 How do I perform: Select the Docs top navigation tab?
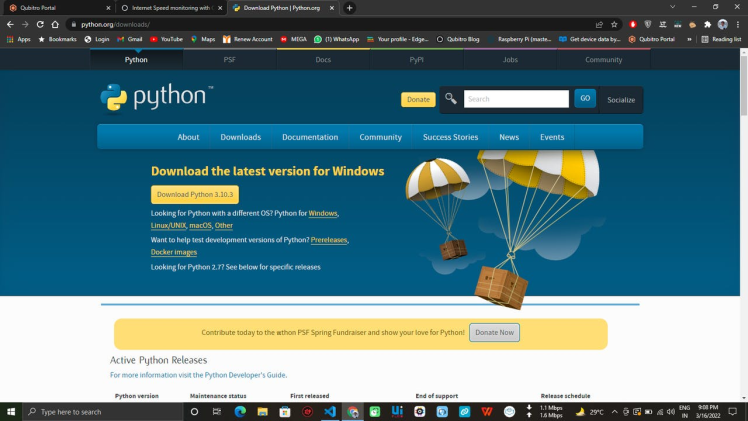coord(323,60)
